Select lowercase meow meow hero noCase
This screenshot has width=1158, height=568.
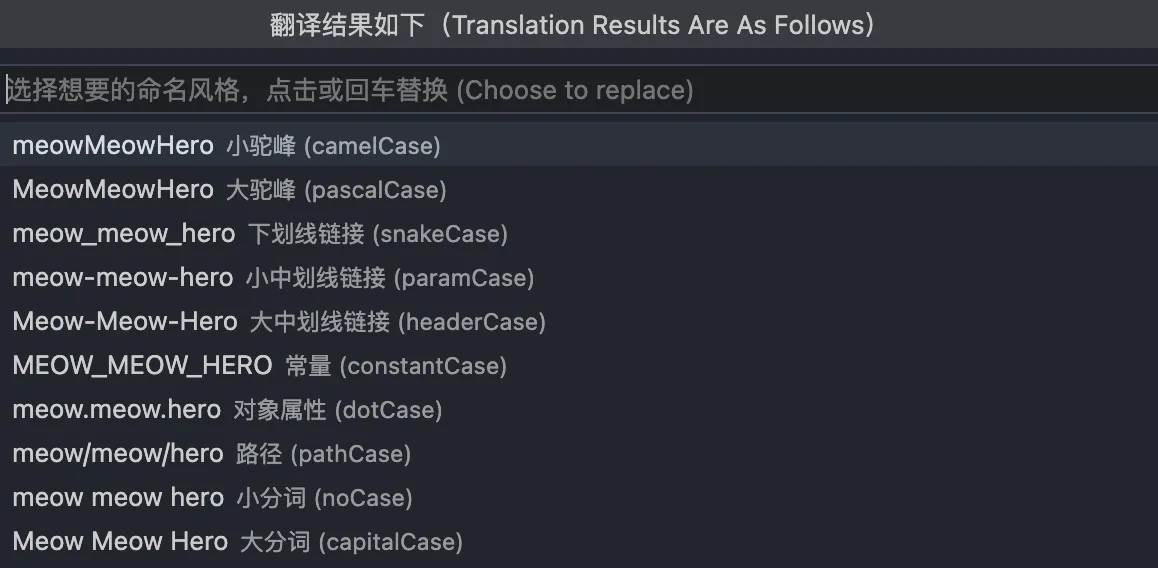(x=118, y=498)
